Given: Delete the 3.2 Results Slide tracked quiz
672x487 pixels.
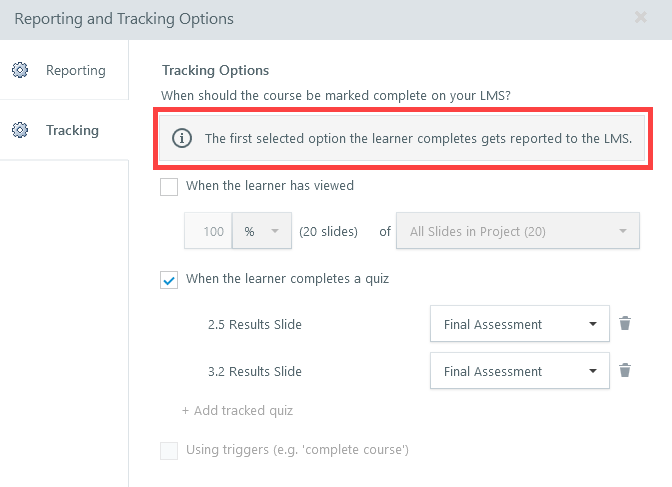Looking at the screenshot, I should pos(625,371).
